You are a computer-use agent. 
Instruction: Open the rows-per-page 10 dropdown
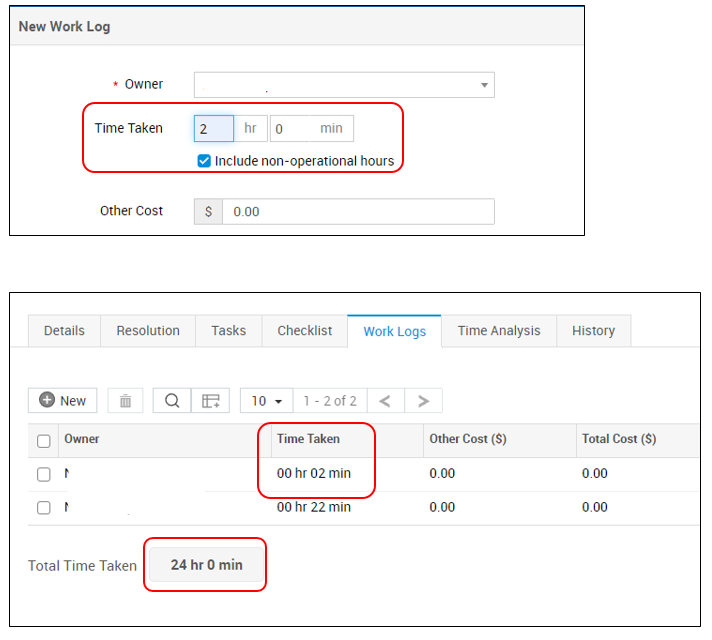click(x=267, y=401)
